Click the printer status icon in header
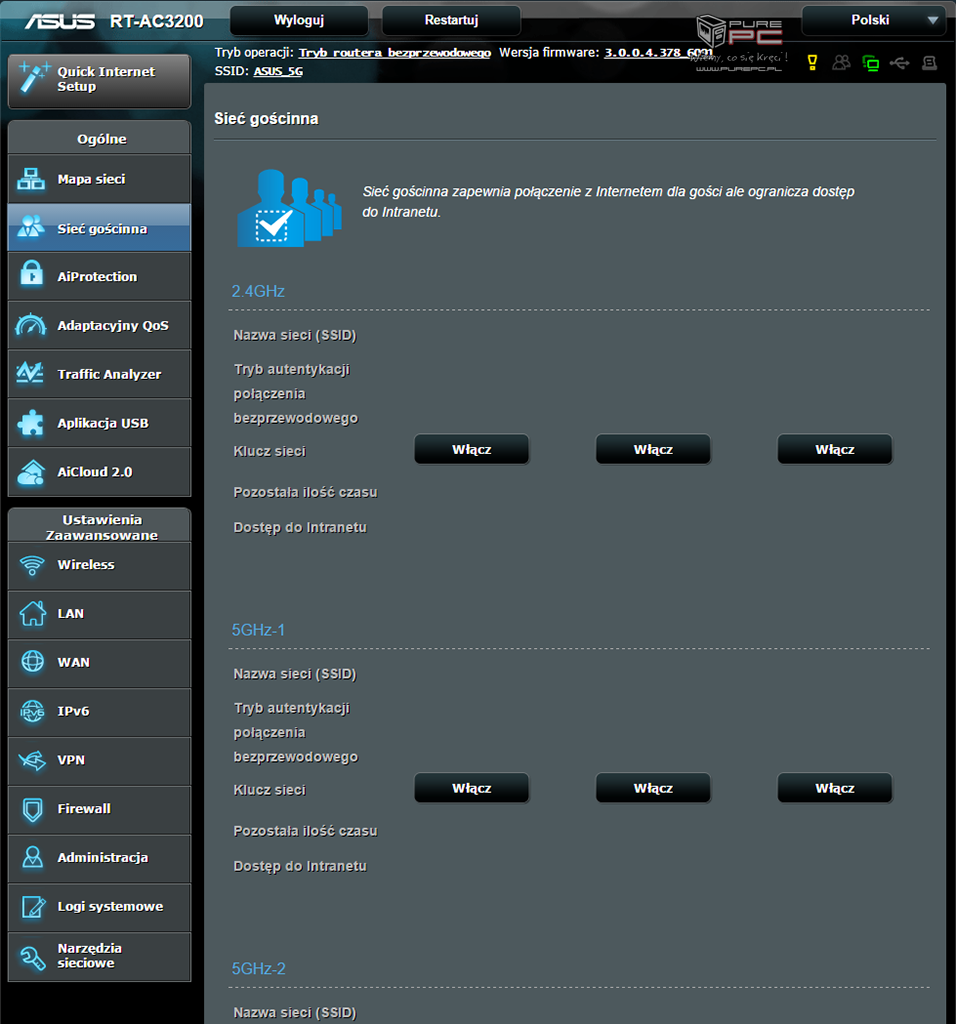956x1024 pixels. (929, 63)
